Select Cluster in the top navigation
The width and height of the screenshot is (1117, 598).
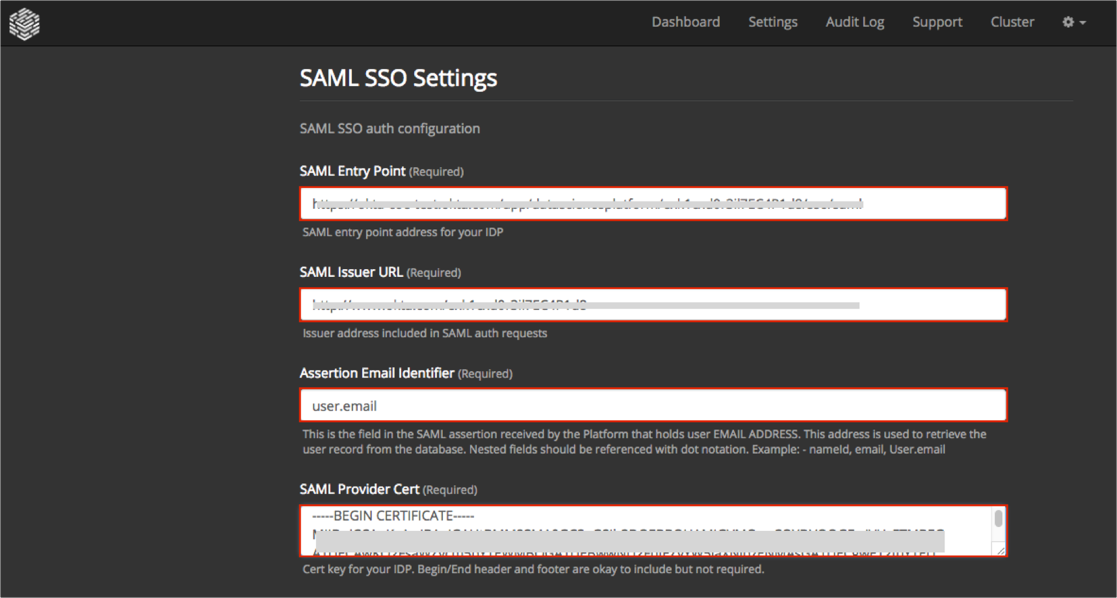1012,22
